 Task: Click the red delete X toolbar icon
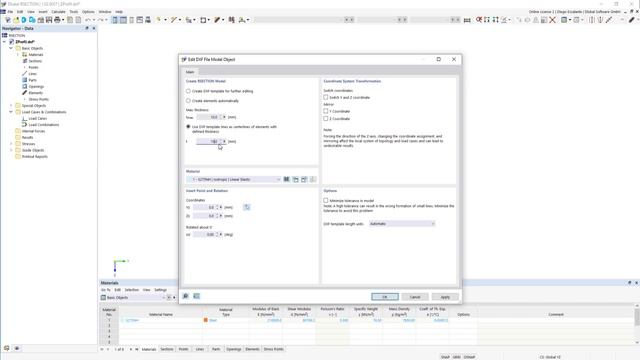(x=552, y=20)
